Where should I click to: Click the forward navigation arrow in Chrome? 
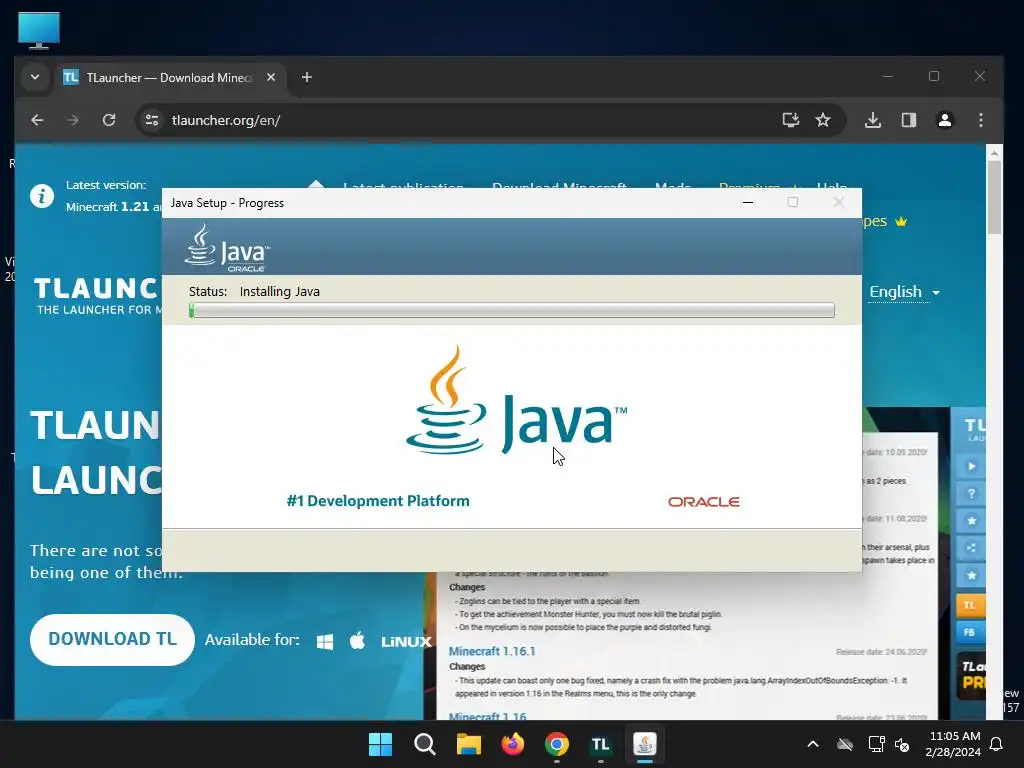(x=72, y=120)
